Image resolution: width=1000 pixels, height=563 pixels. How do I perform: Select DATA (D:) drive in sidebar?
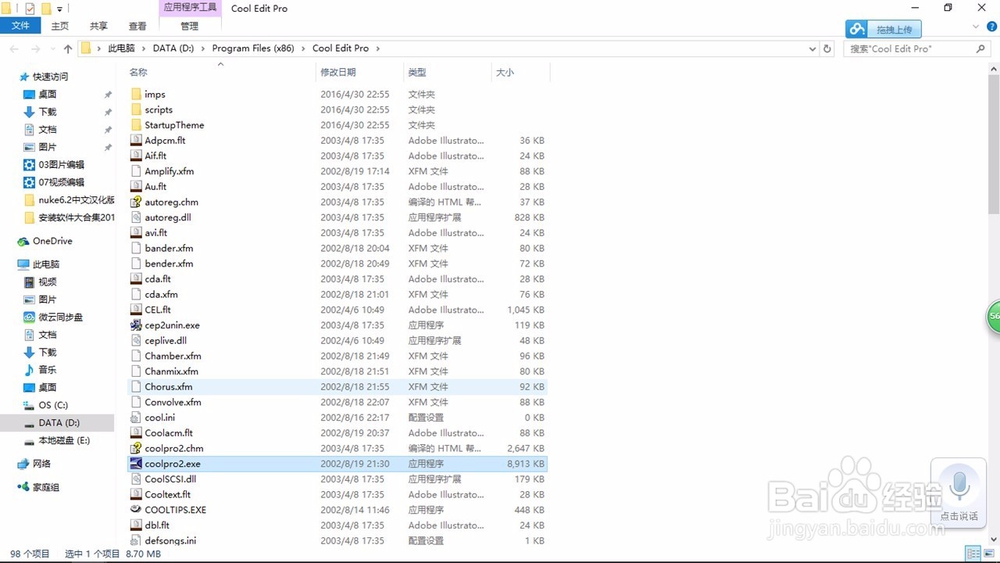(x=57, y=423)
